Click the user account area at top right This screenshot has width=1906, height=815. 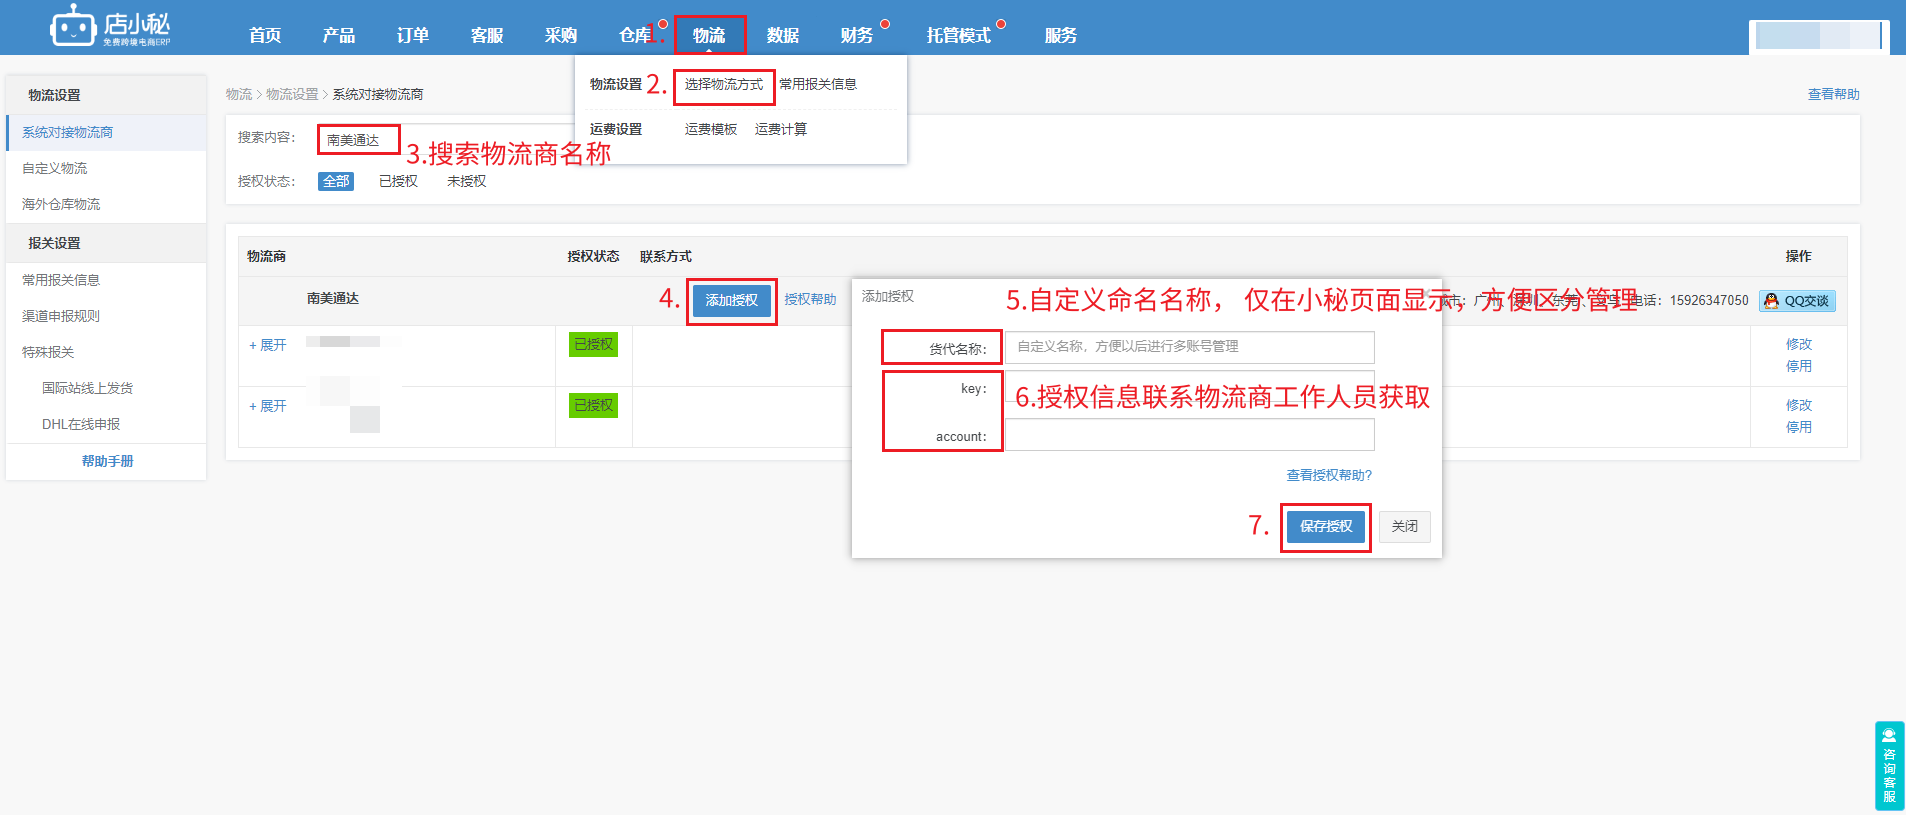coord(1819,36)
